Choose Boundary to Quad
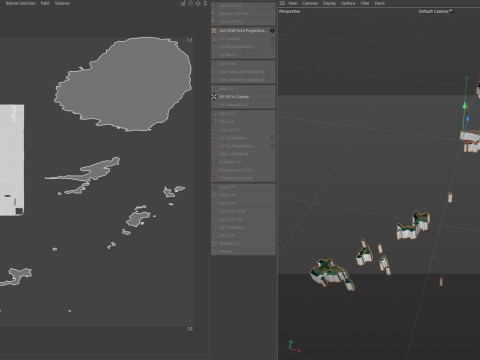Viewport: 480px width, 360px height. click(x=243, y=178)
